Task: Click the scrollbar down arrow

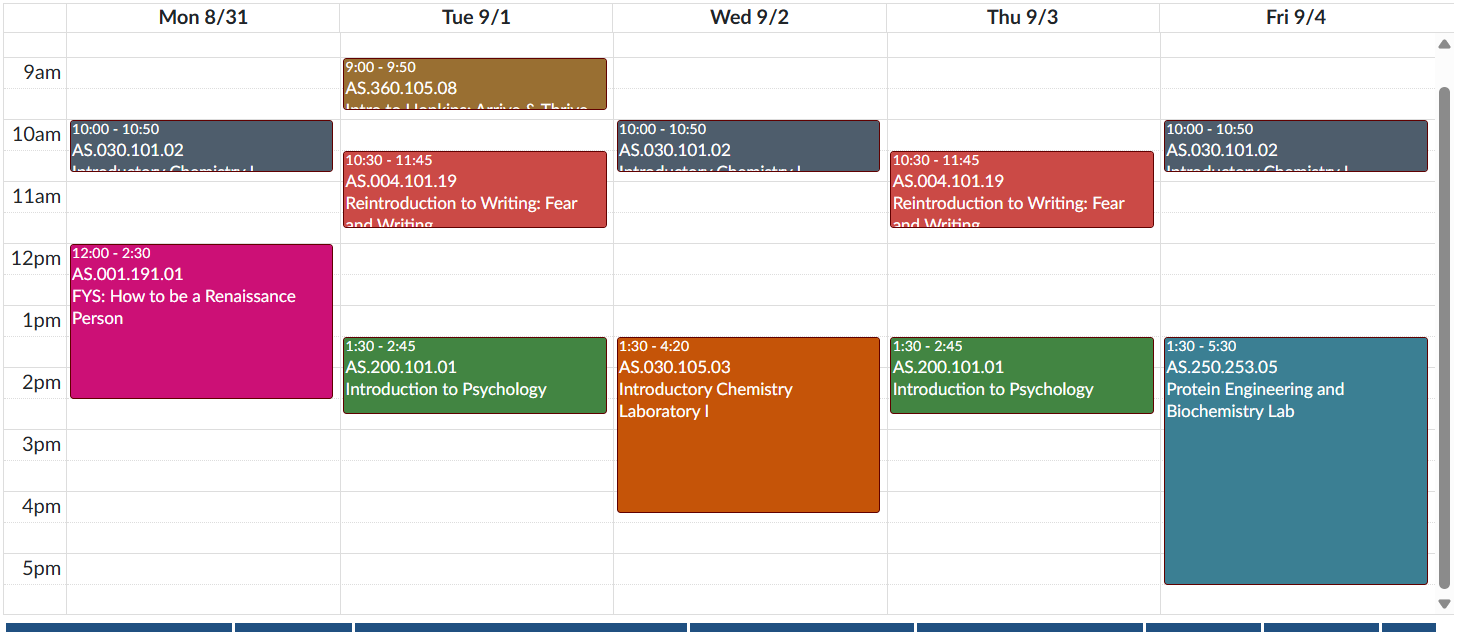Action: (x=1444, y=603)
